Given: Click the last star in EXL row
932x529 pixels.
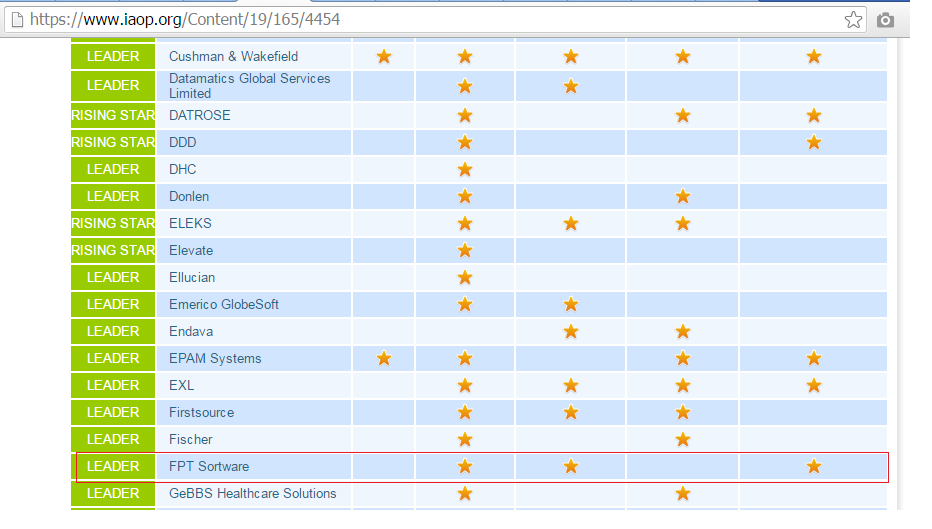Looking at the screenshot, I should pos(814,386).
